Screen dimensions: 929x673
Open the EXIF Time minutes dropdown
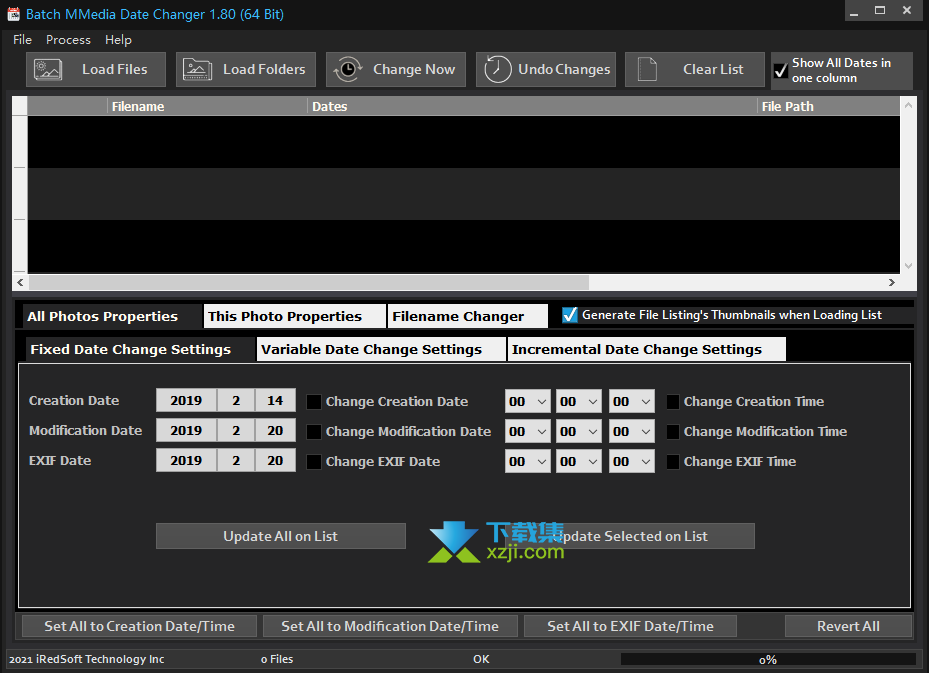(x=579, y=461)
